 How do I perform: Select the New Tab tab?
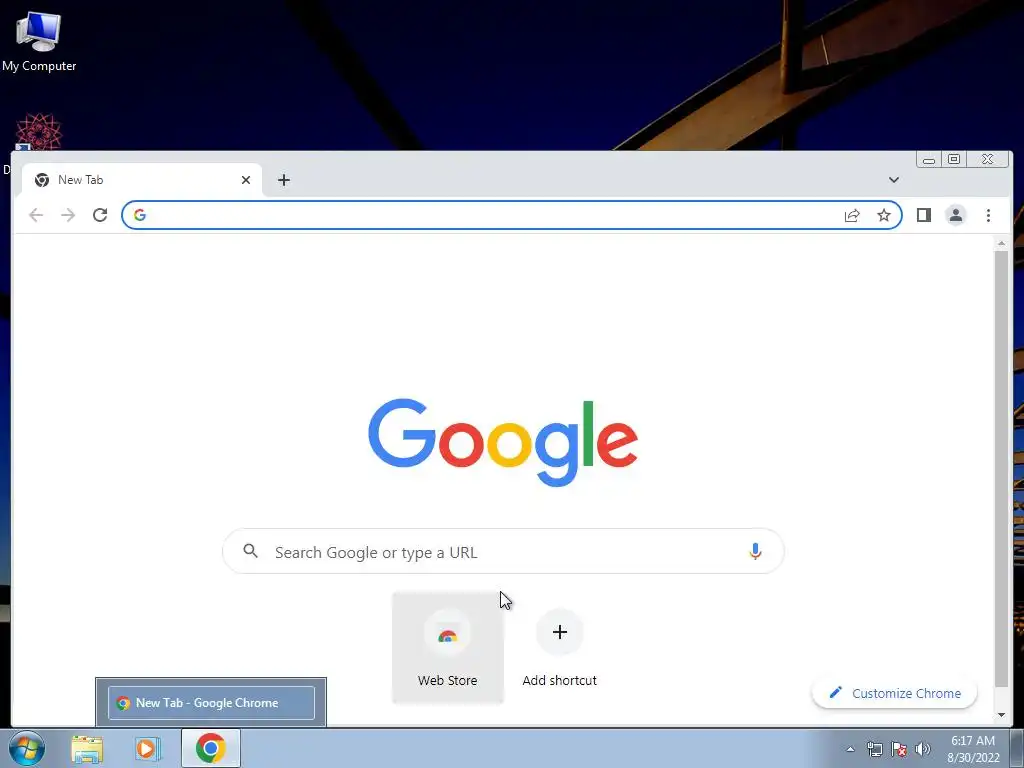coord(142,180)
